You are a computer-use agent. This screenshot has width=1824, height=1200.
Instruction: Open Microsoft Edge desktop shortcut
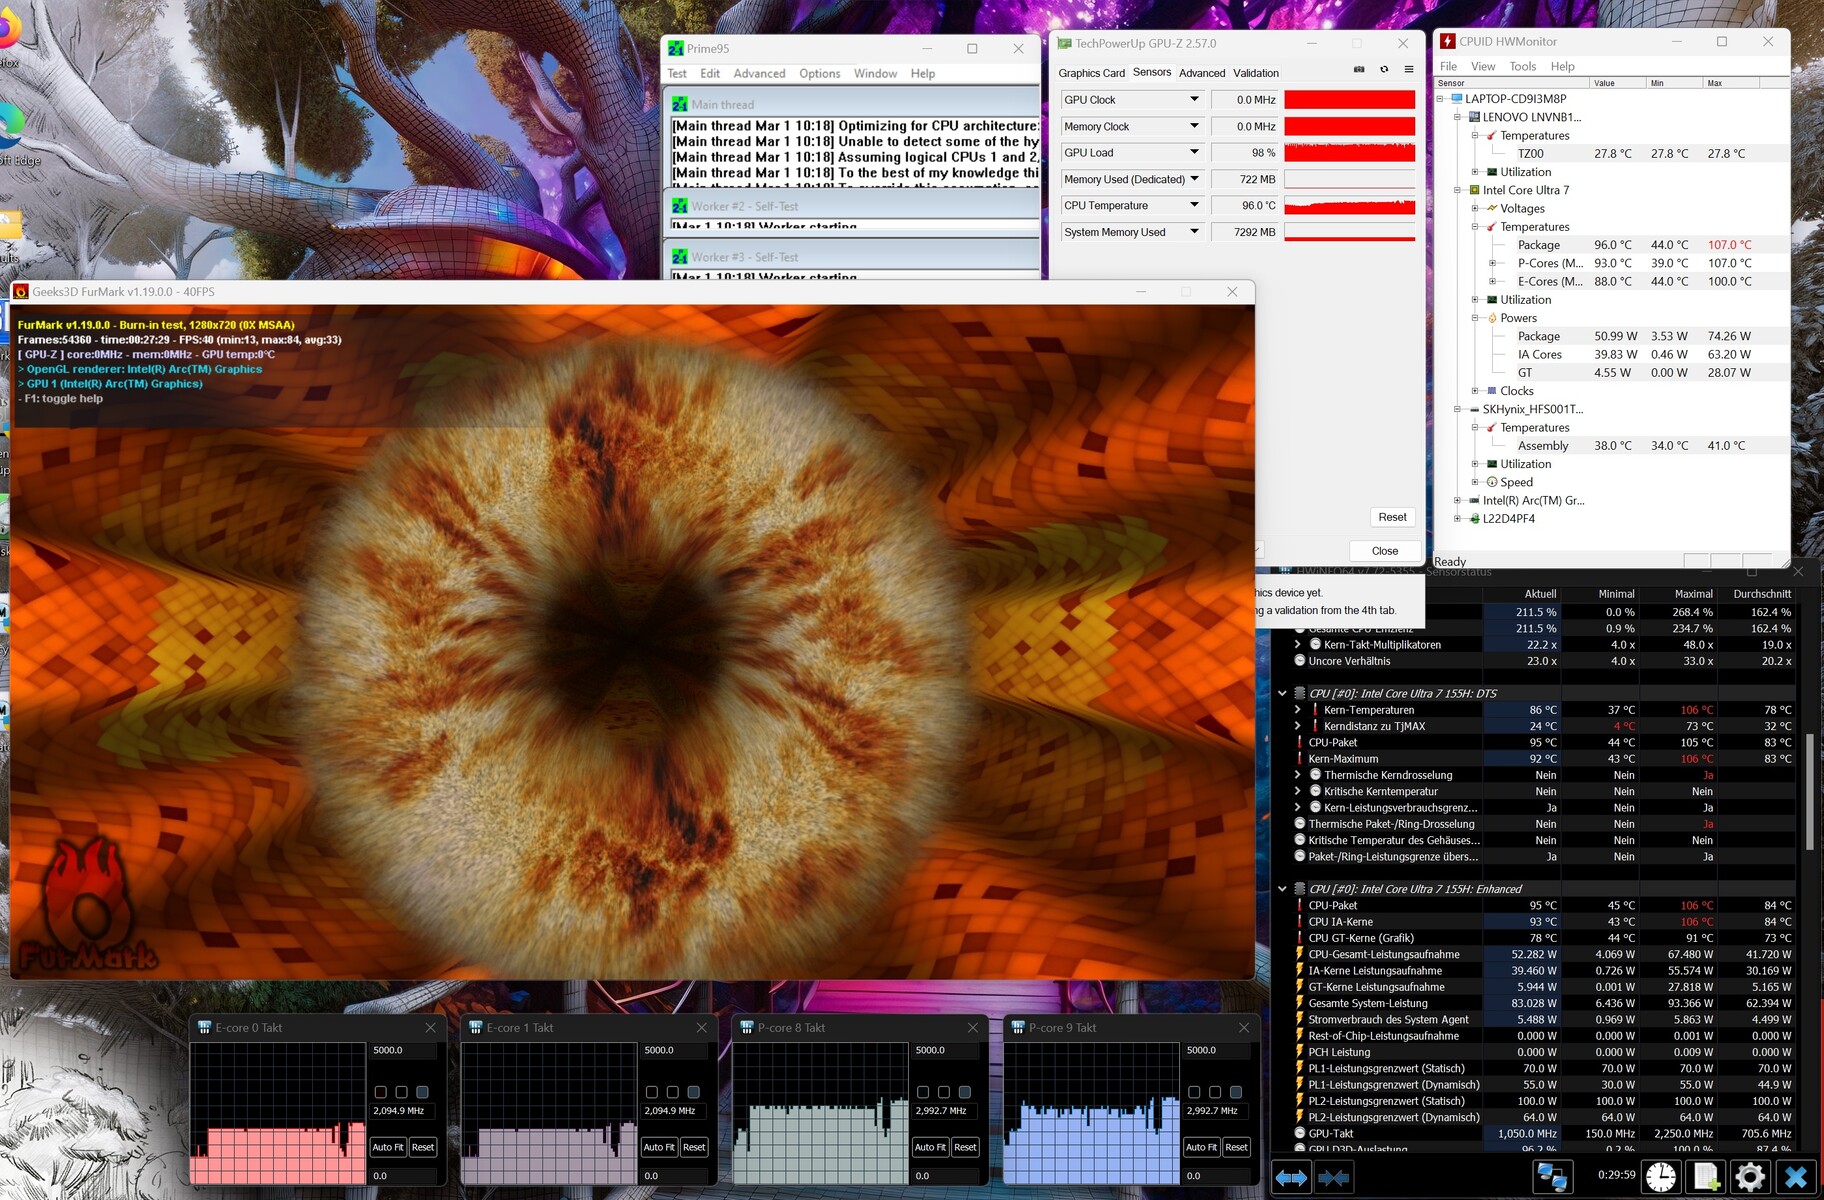tap(12, 135)
